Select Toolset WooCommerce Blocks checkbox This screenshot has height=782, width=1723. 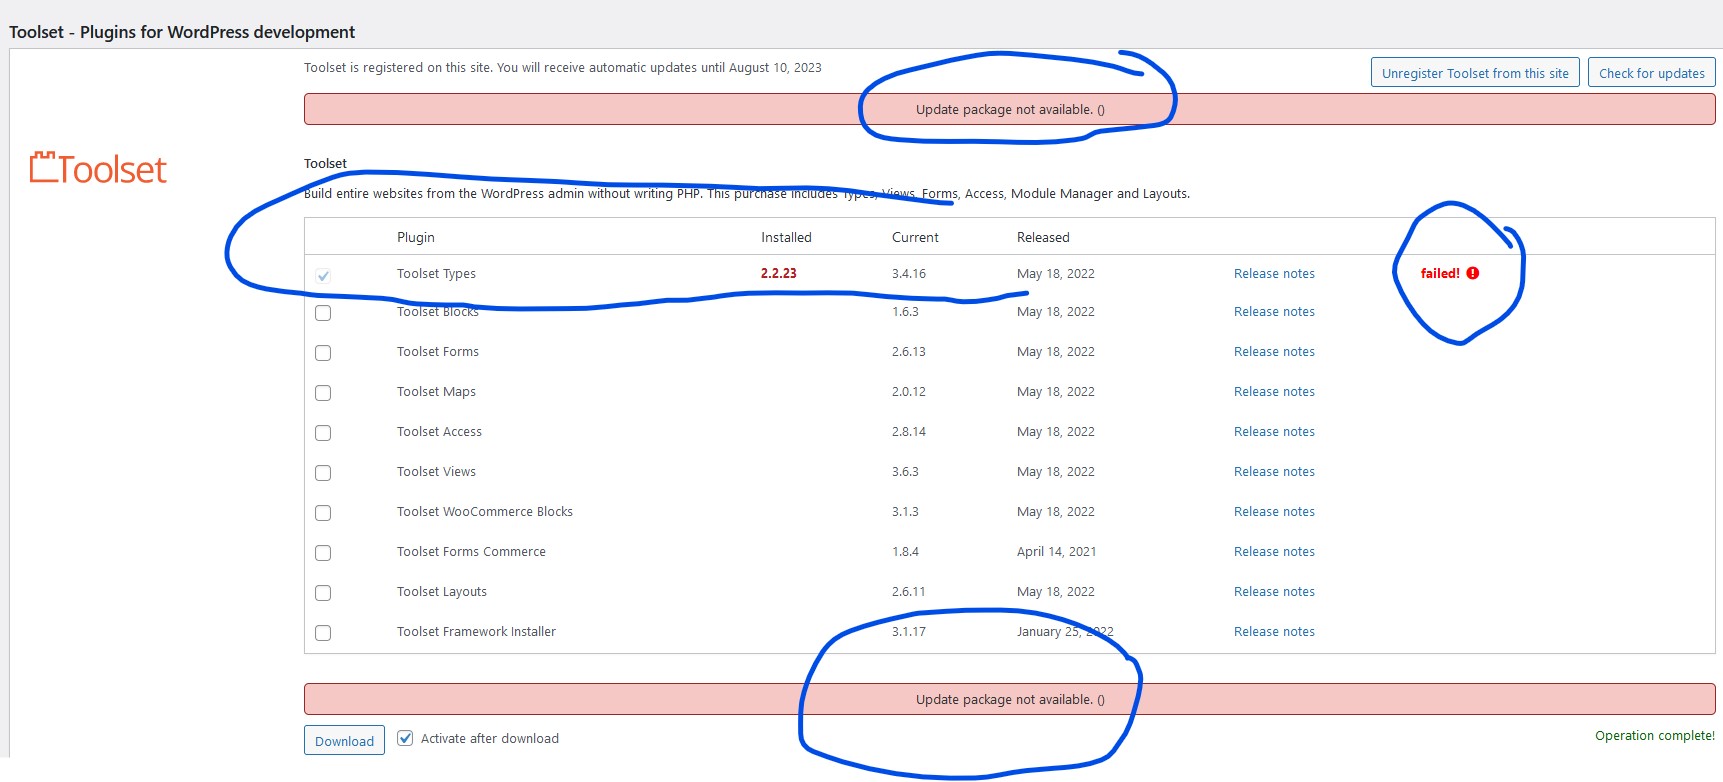pos(323,513)
